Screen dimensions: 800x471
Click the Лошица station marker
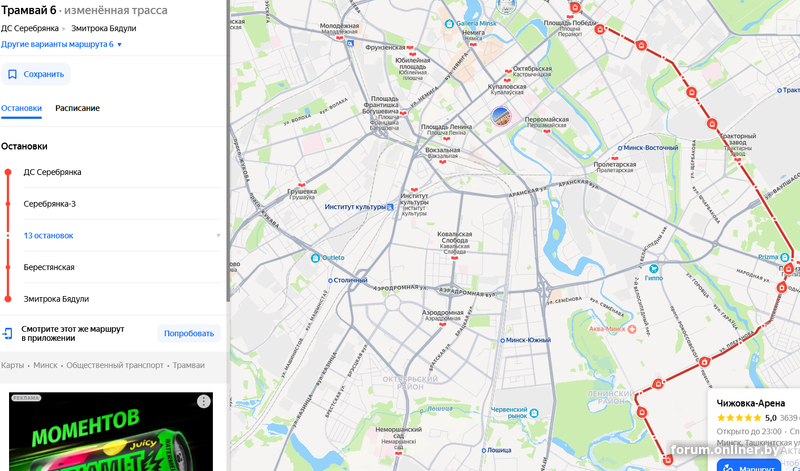coord(483,451)
